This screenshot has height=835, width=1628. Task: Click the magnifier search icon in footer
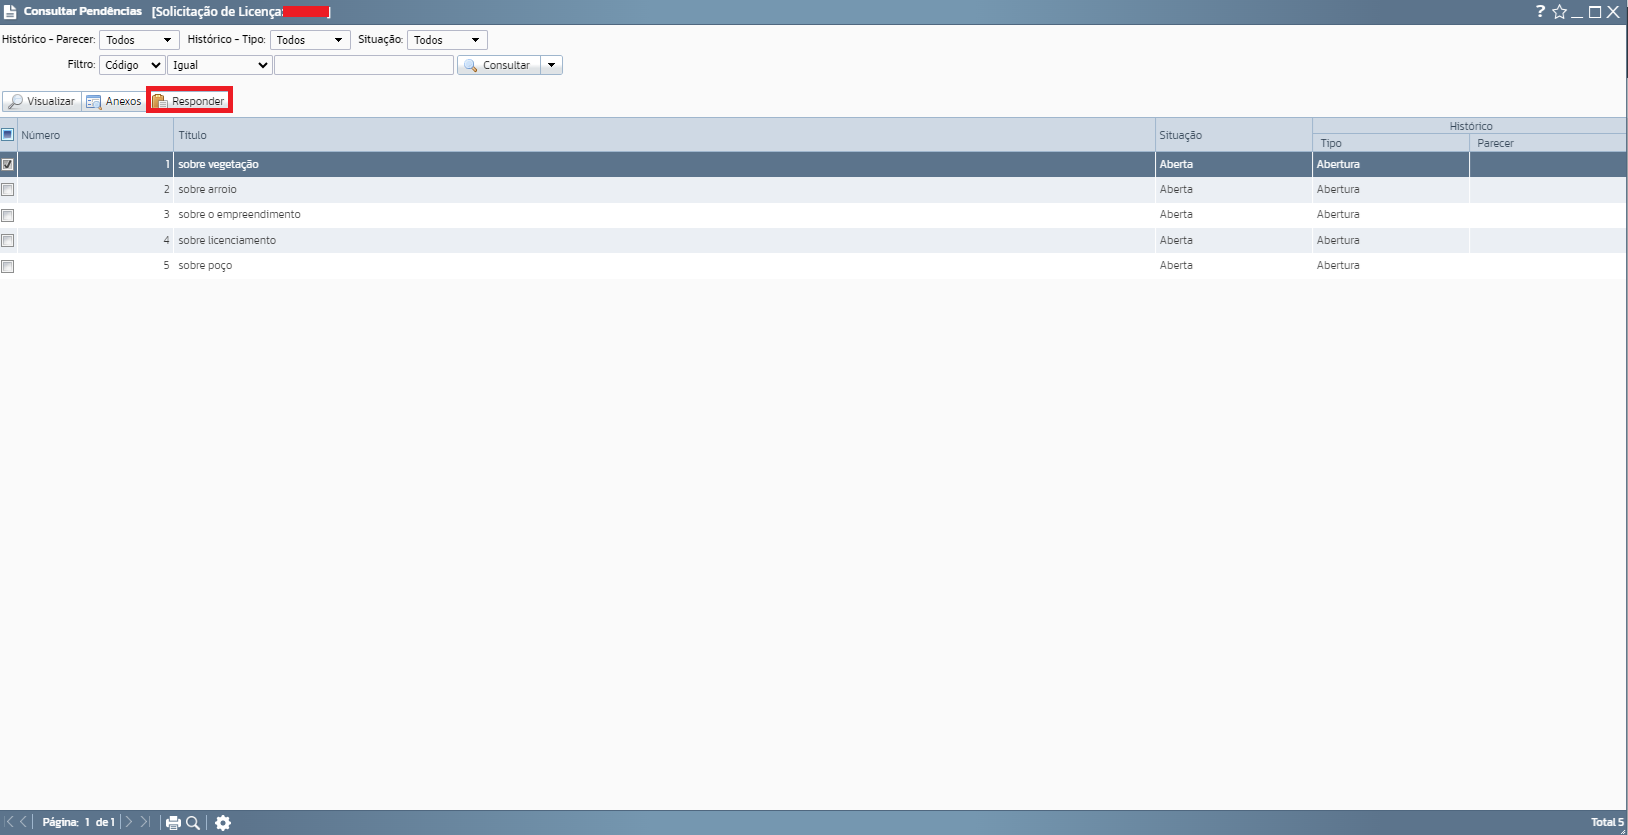point(193,823)
